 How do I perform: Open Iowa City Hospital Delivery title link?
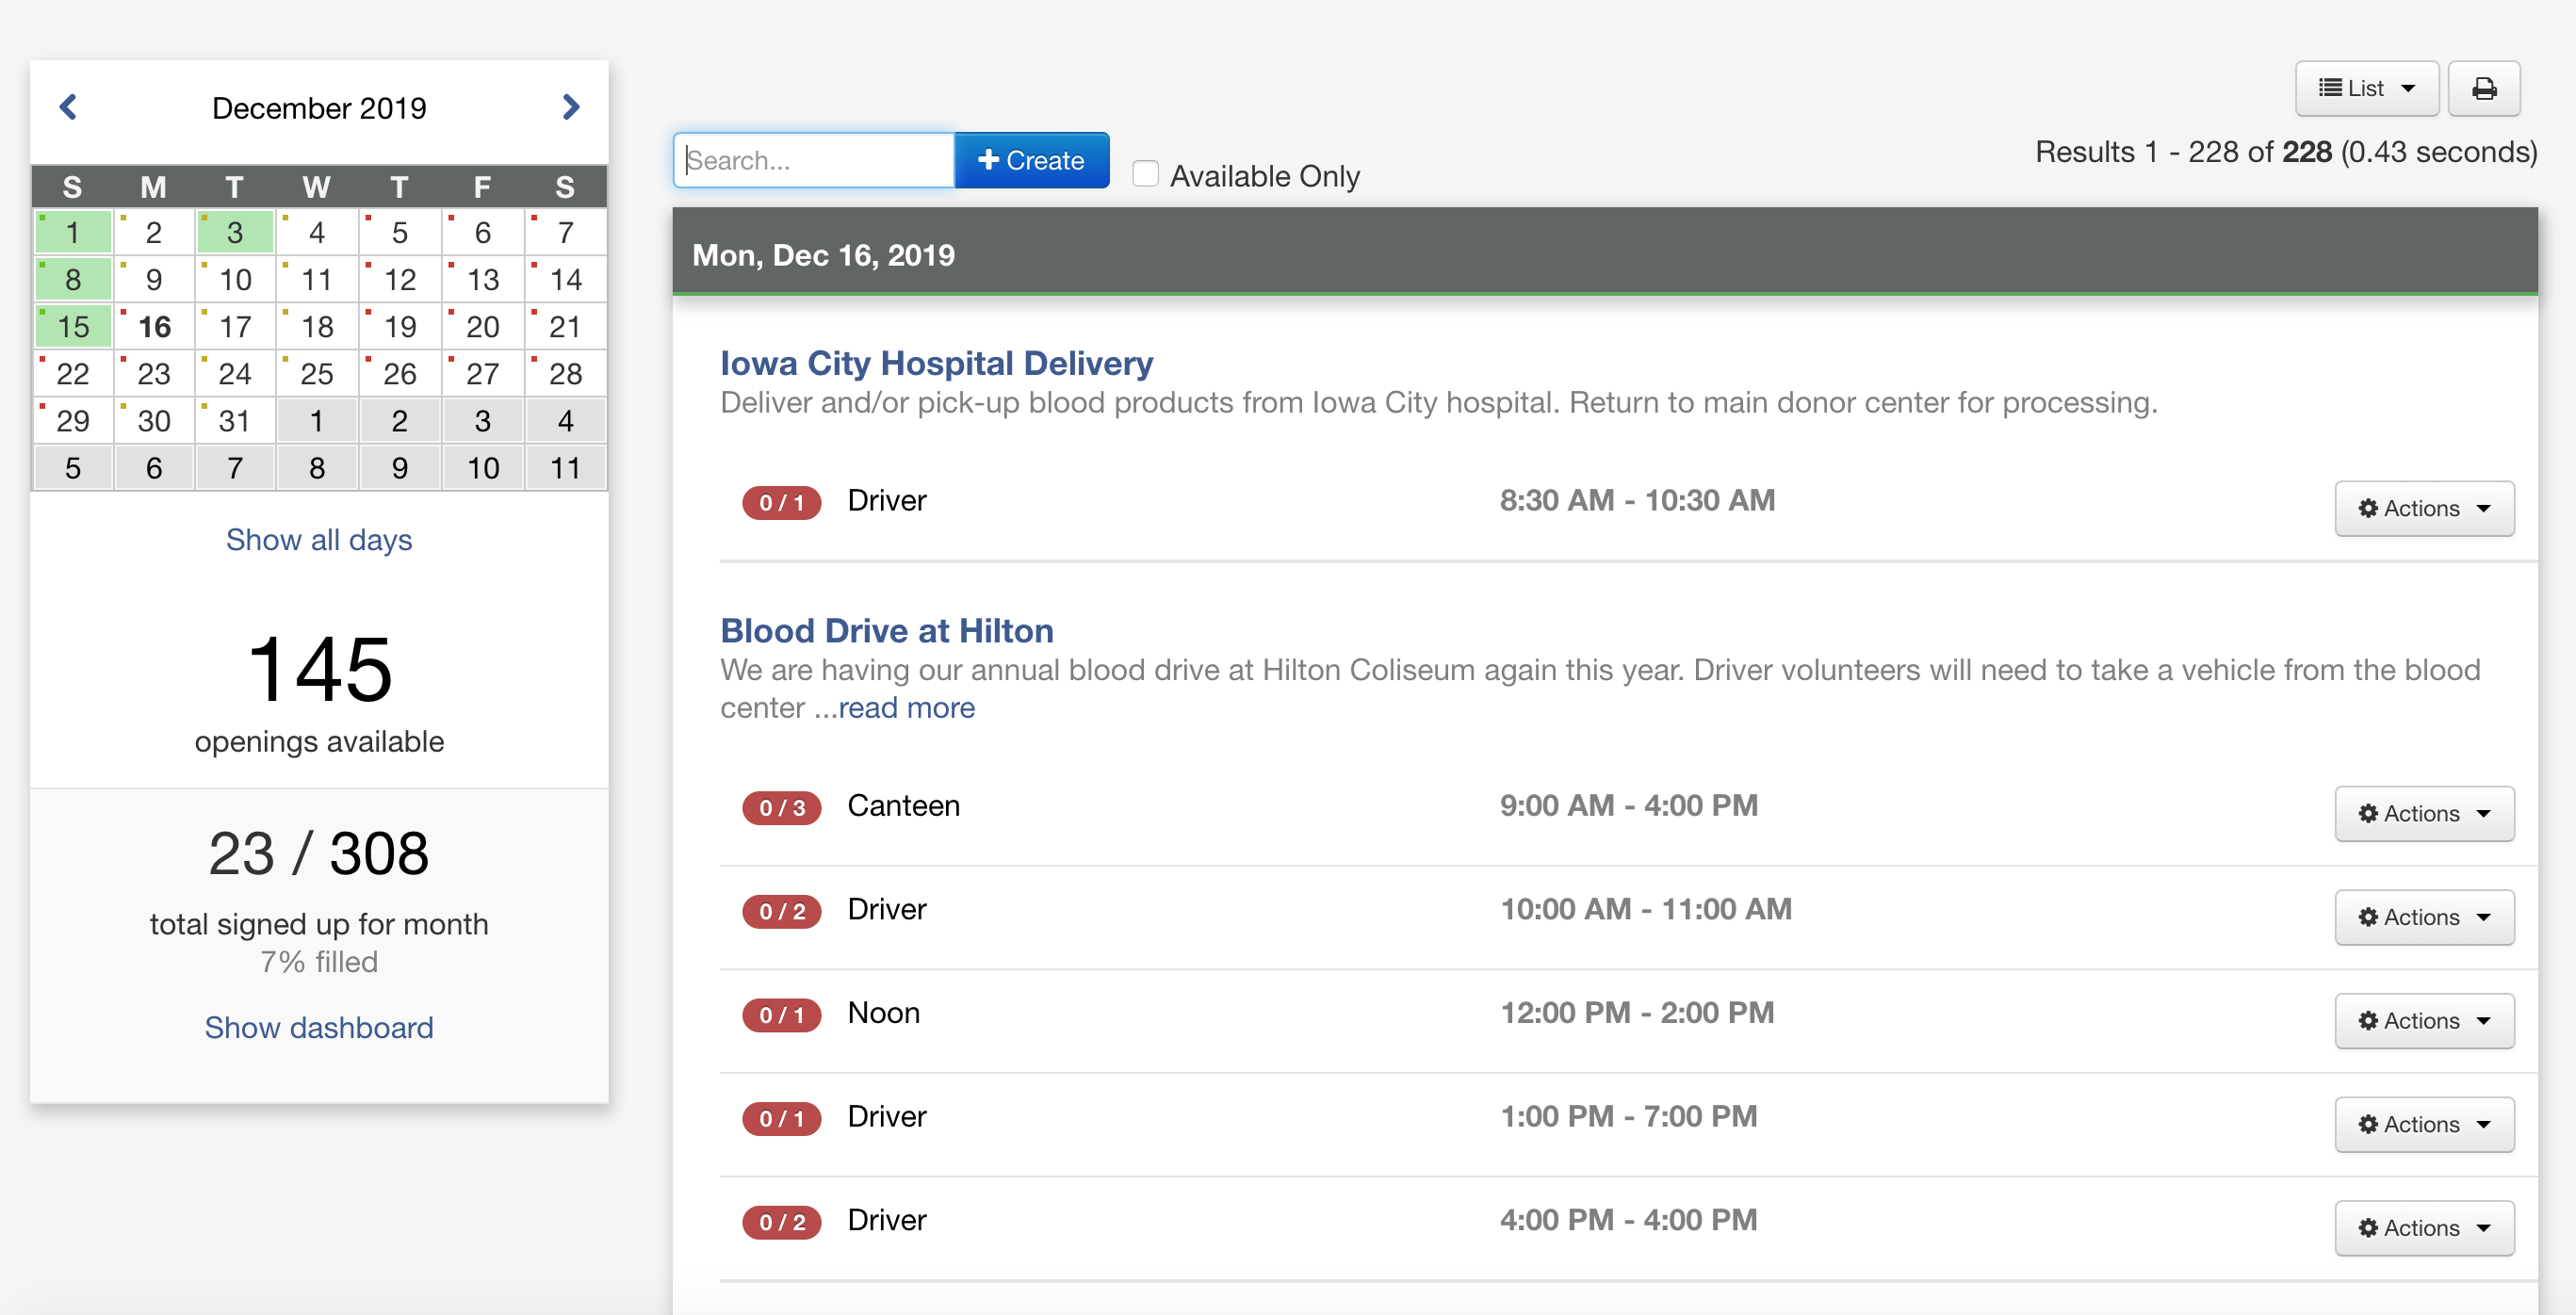point(936,363)
